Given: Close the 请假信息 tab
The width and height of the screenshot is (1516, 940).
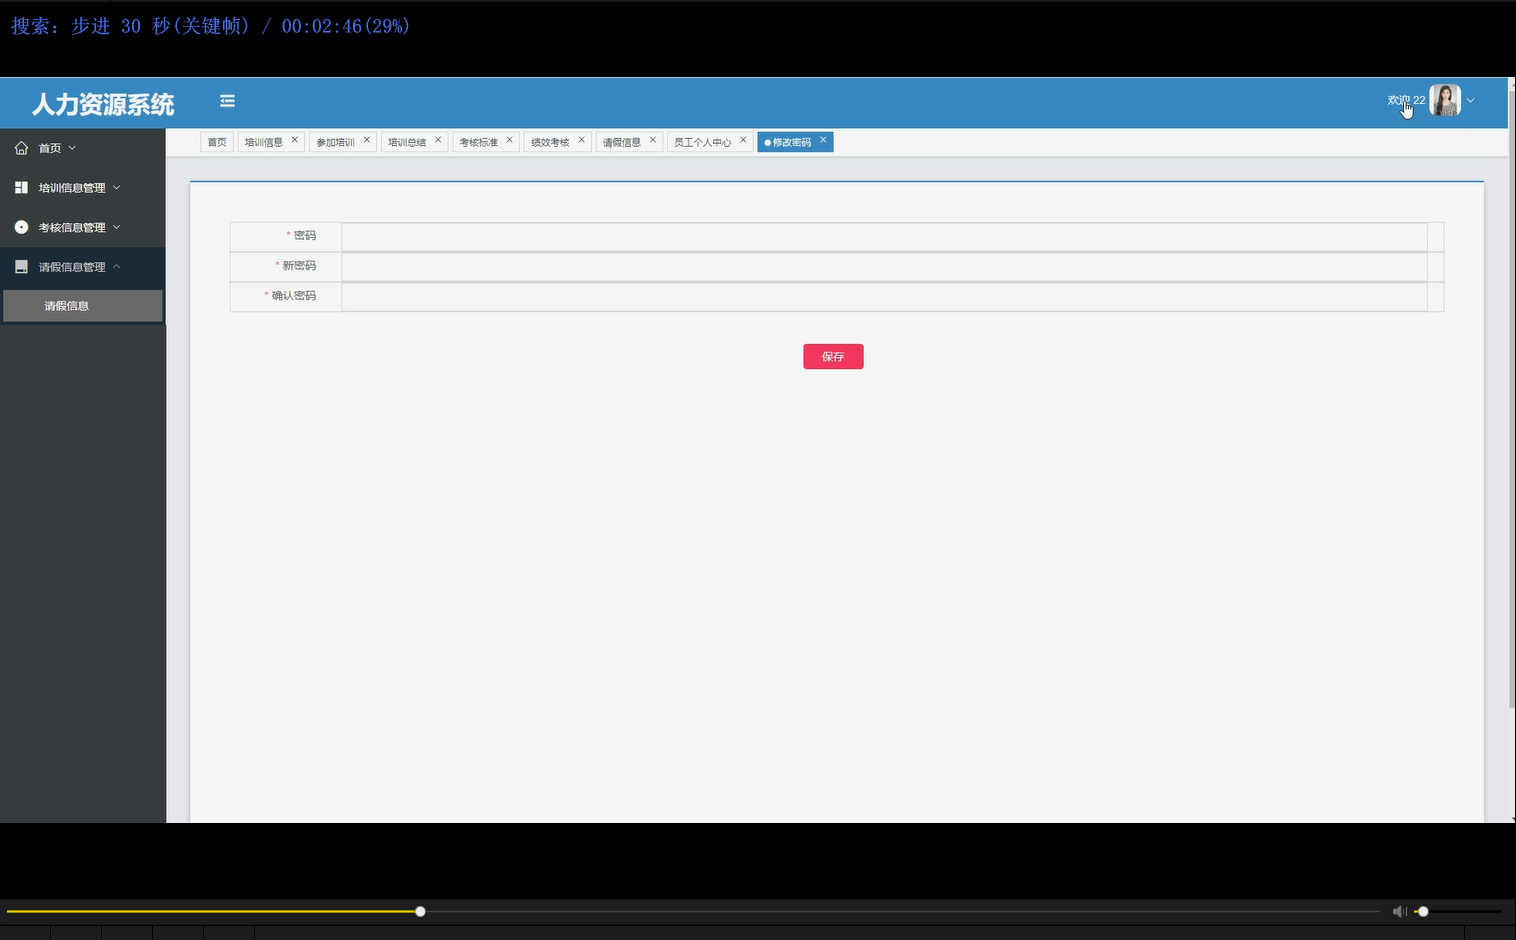Looking at the screenshot, I should 653,140.
